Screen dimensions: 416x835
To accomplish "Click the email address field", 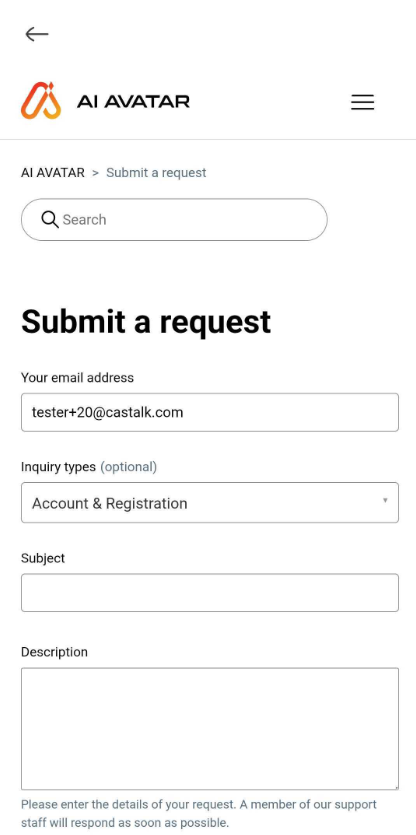I will click(210, 412).
